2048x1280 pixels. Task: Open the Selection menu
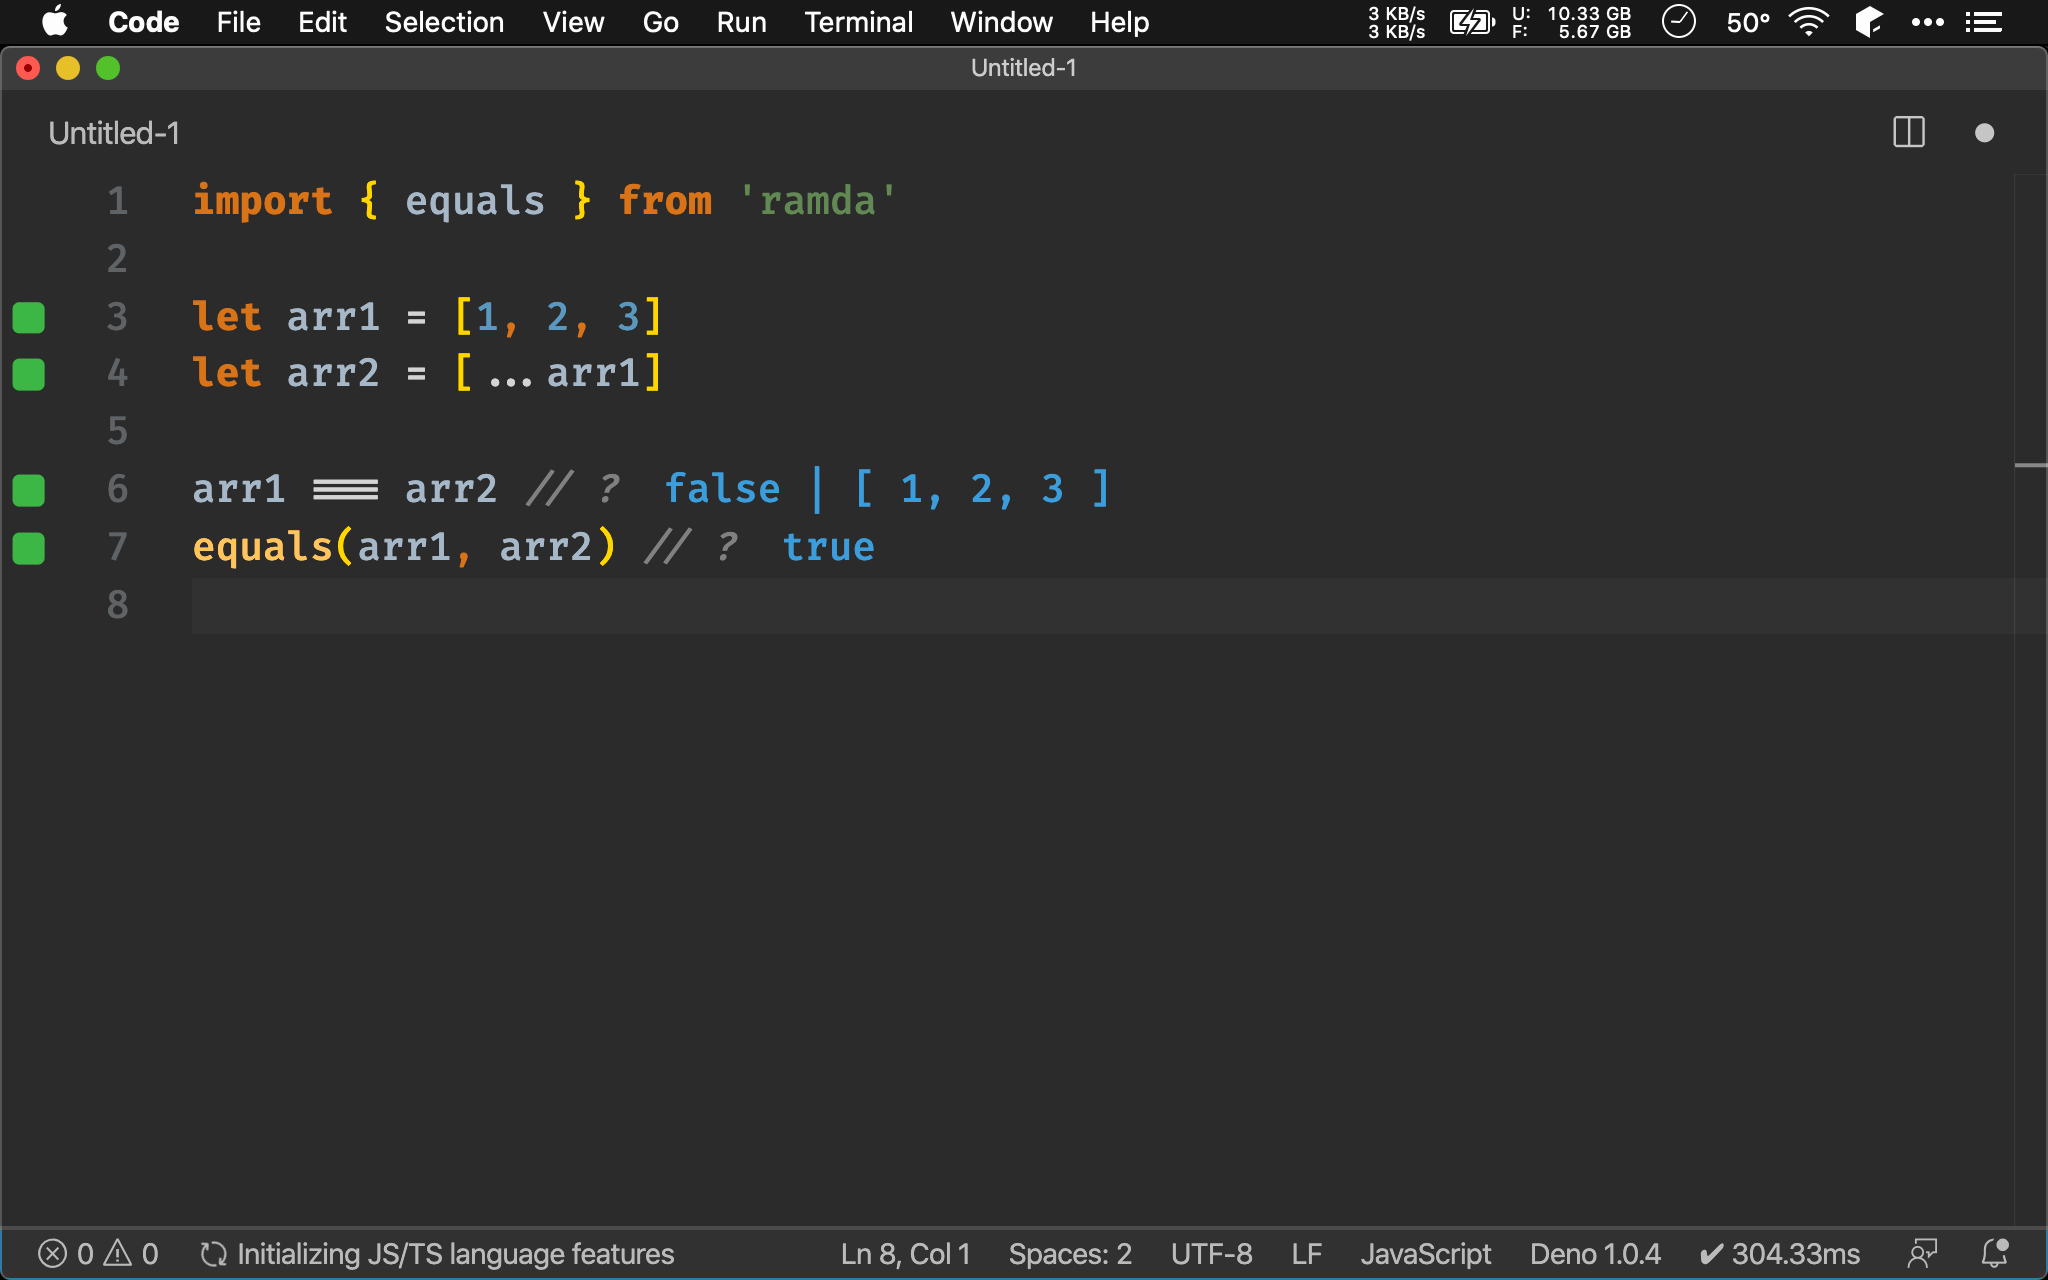pos(444,22)
